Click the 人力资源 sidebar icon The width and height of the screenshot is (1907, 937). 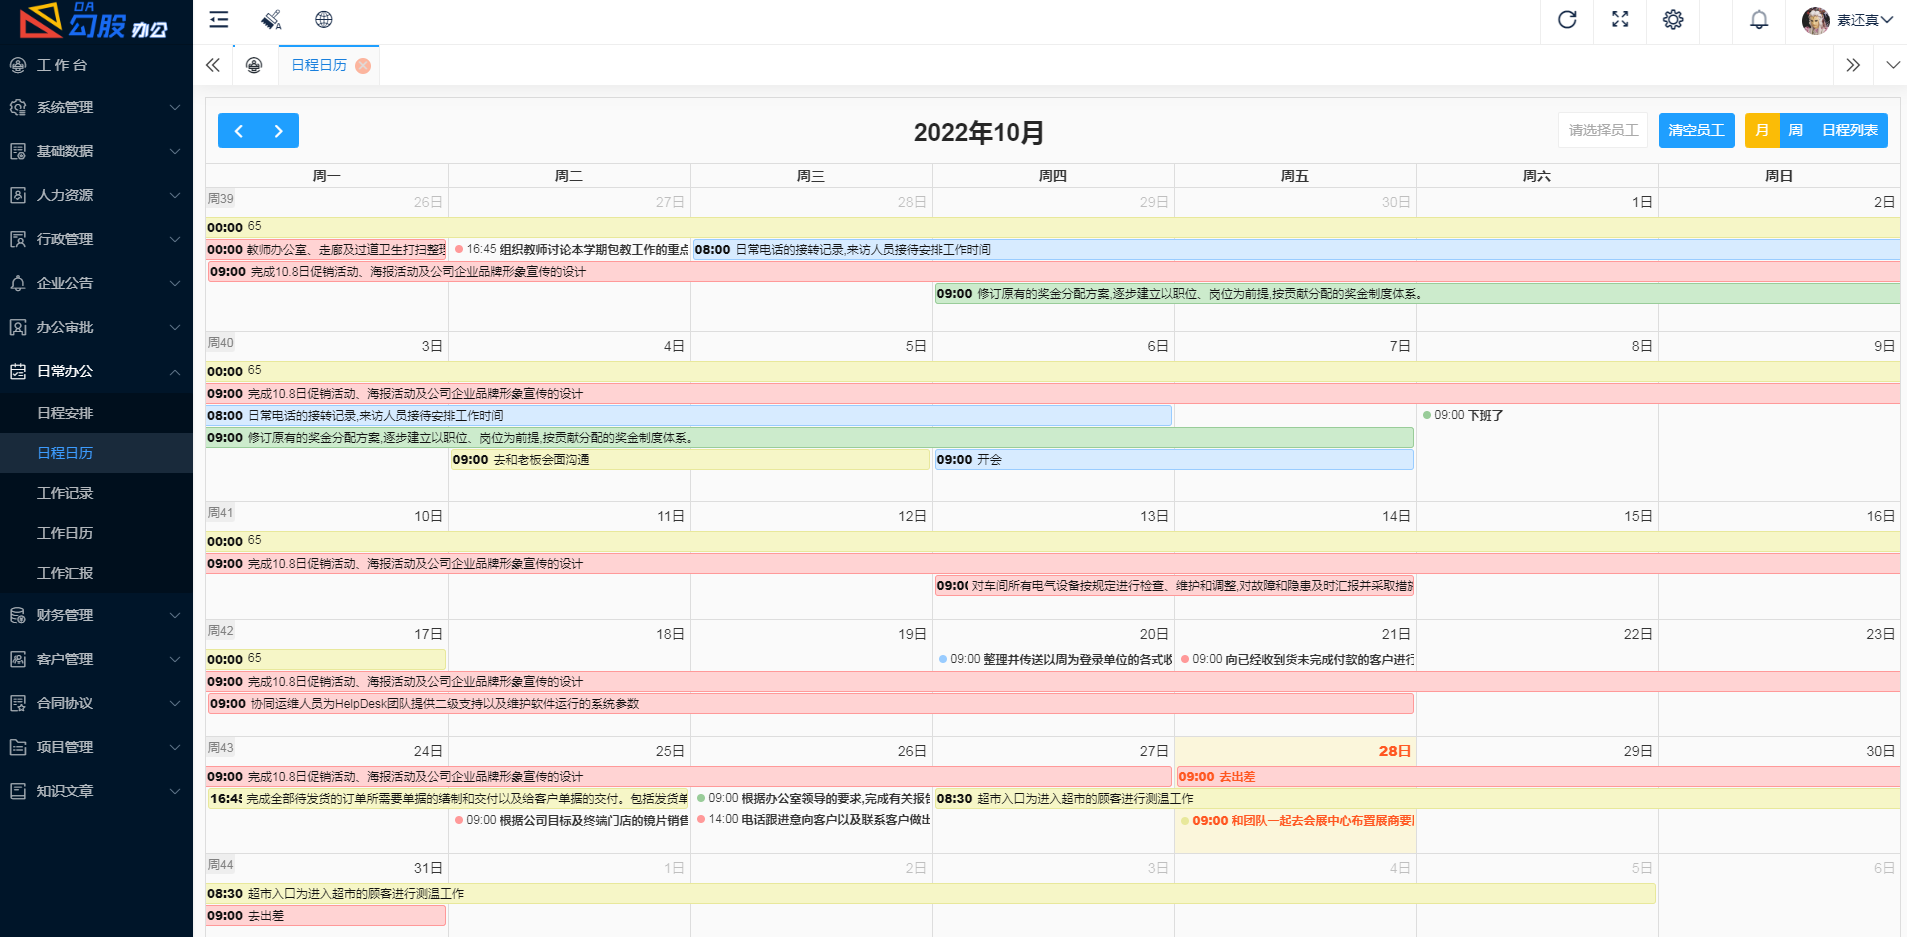18,195
